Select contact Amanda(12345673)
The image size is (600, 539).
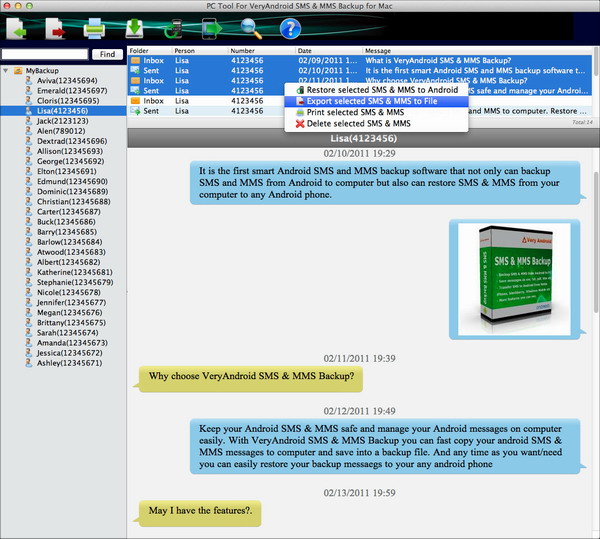click(72, 343)
